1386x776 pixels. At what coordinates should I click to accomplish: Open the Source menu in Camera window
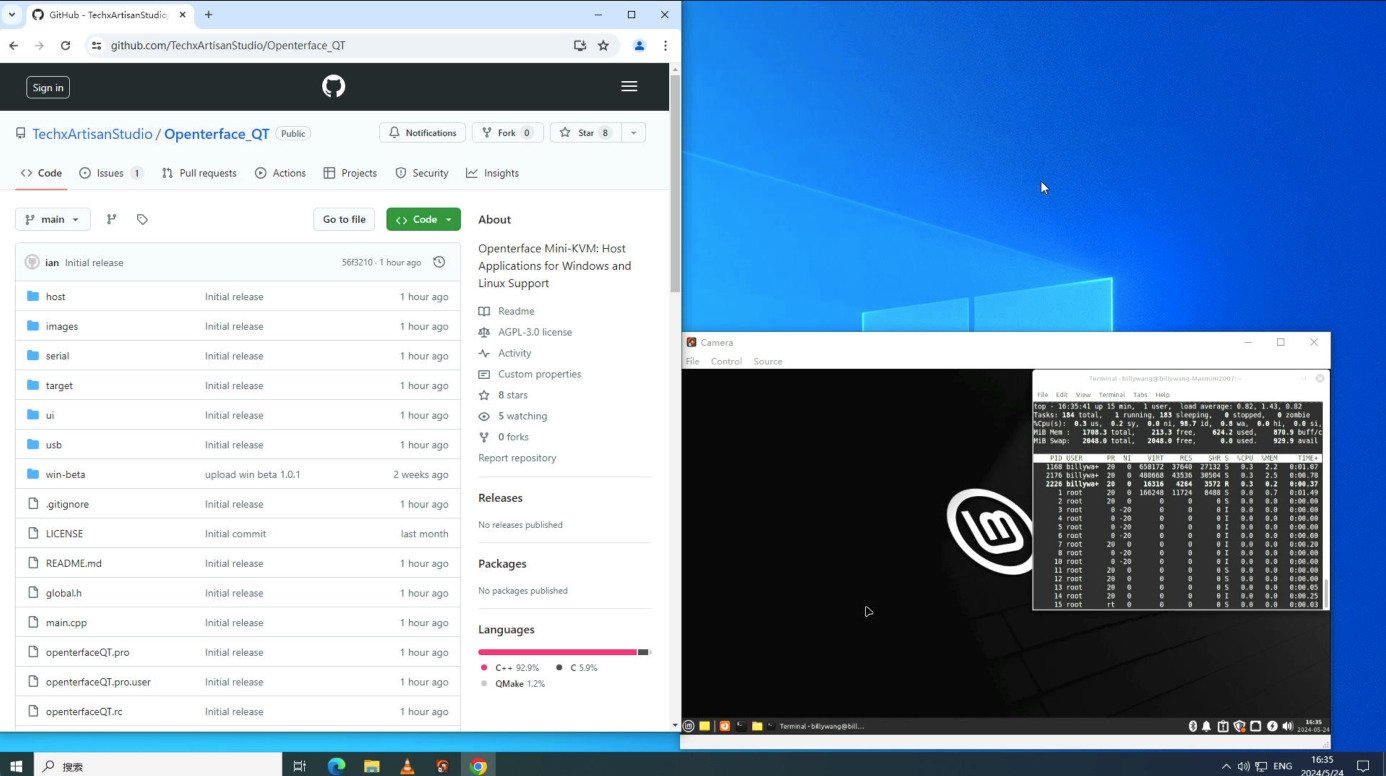pyautogui.click(x=768, y=361)
